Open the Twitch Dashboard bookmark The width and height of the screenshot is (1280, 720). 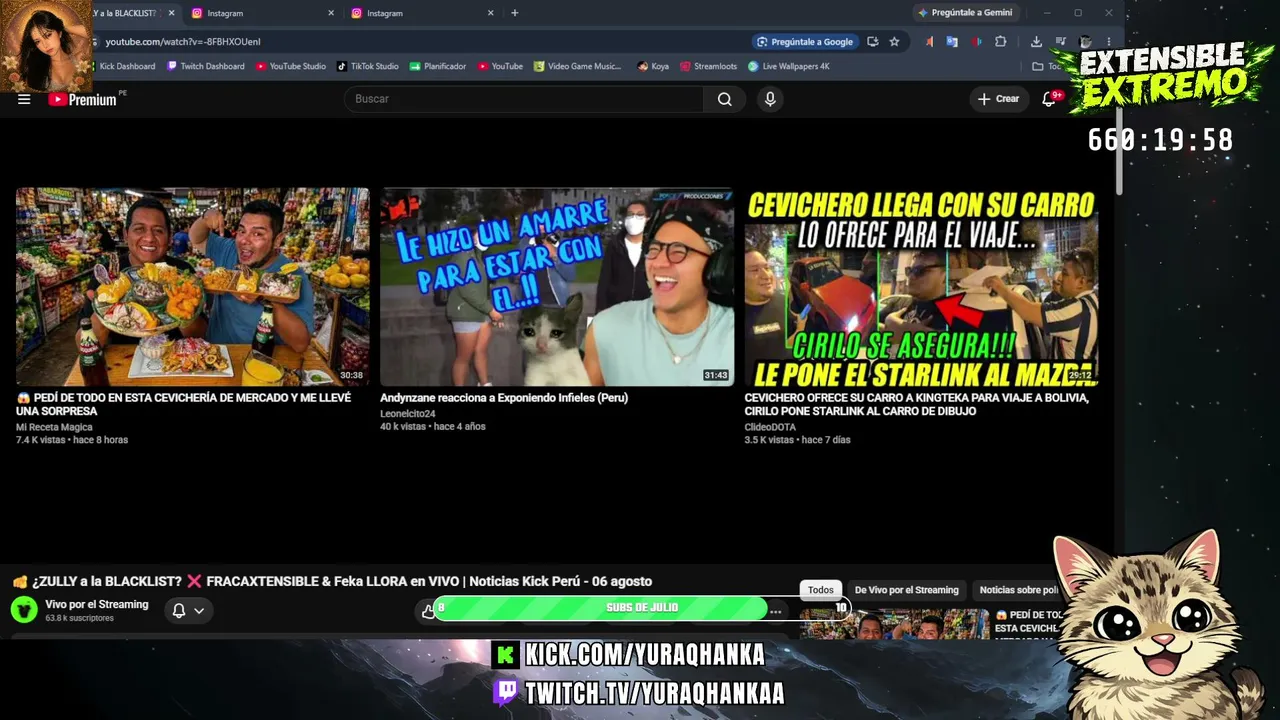(206, 66)
